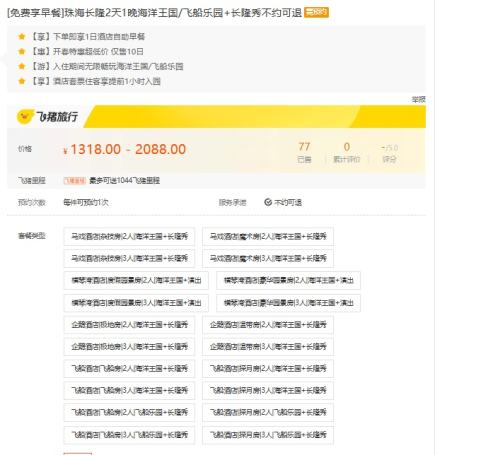Click the 预约次数 label

tap(32, 202)
